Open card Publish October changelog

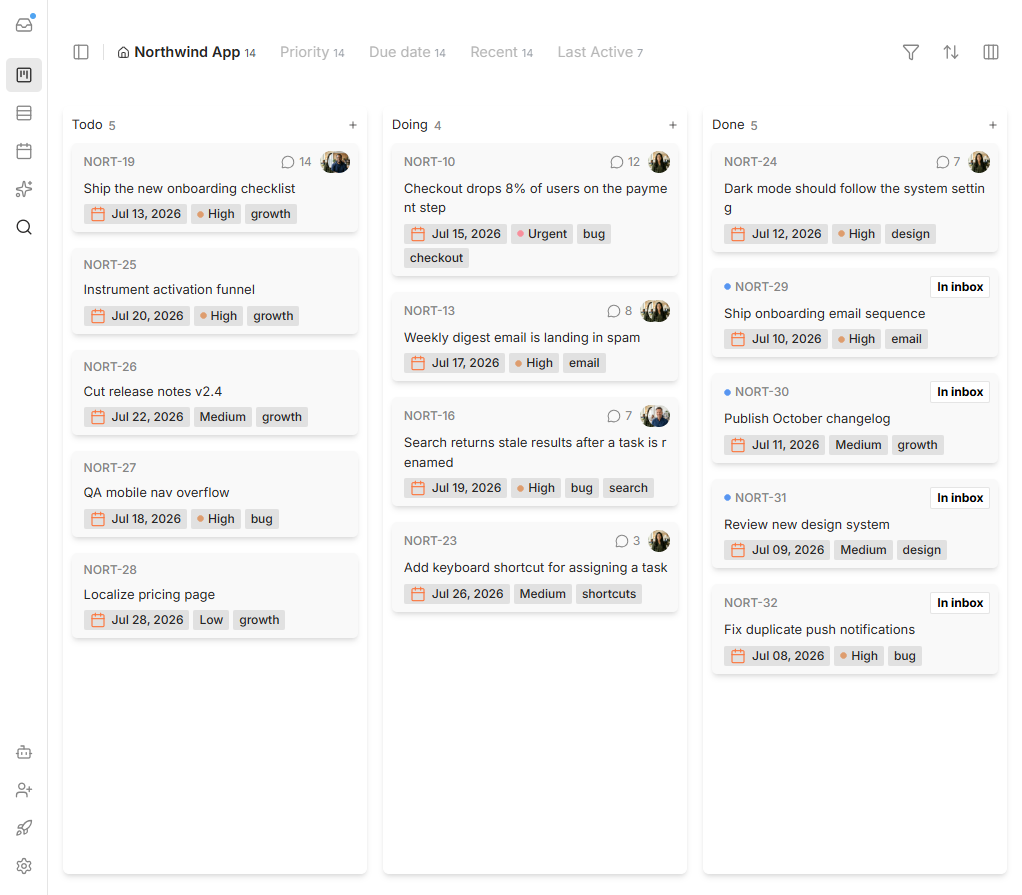click(854, 418)
